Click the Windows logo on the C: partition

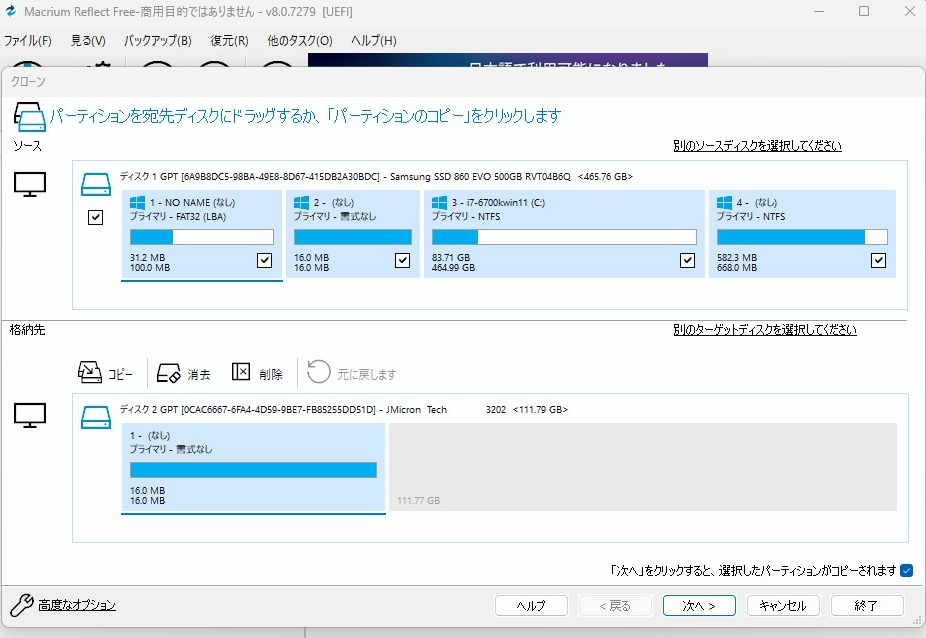click(x=437, y=201)
